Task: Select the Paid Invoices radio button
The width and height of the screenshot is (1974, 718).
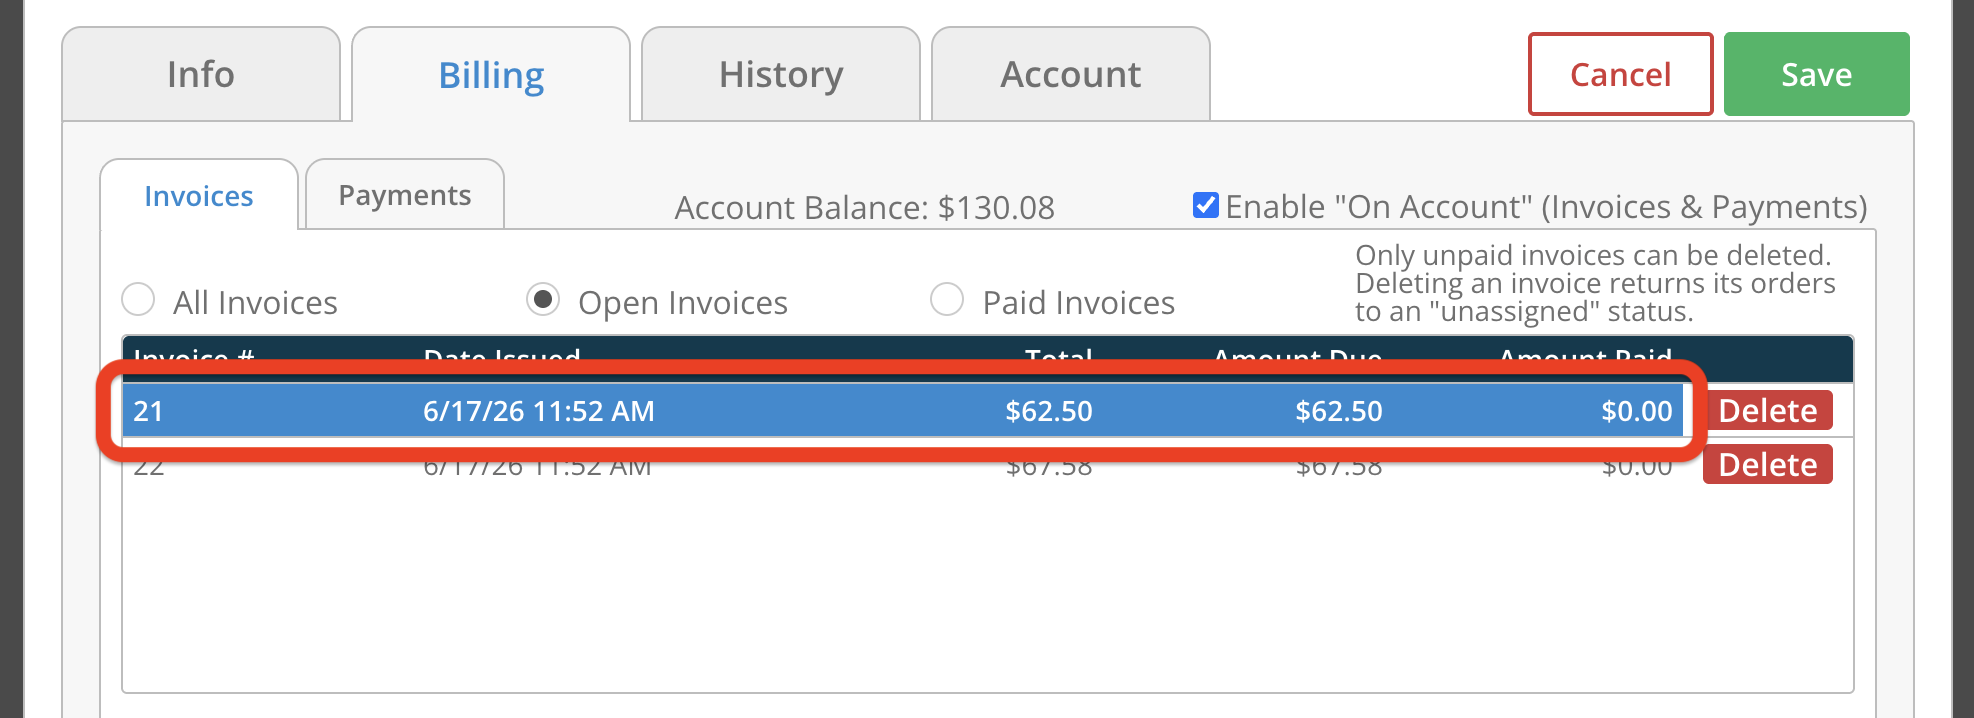Action: click(947, 299)
